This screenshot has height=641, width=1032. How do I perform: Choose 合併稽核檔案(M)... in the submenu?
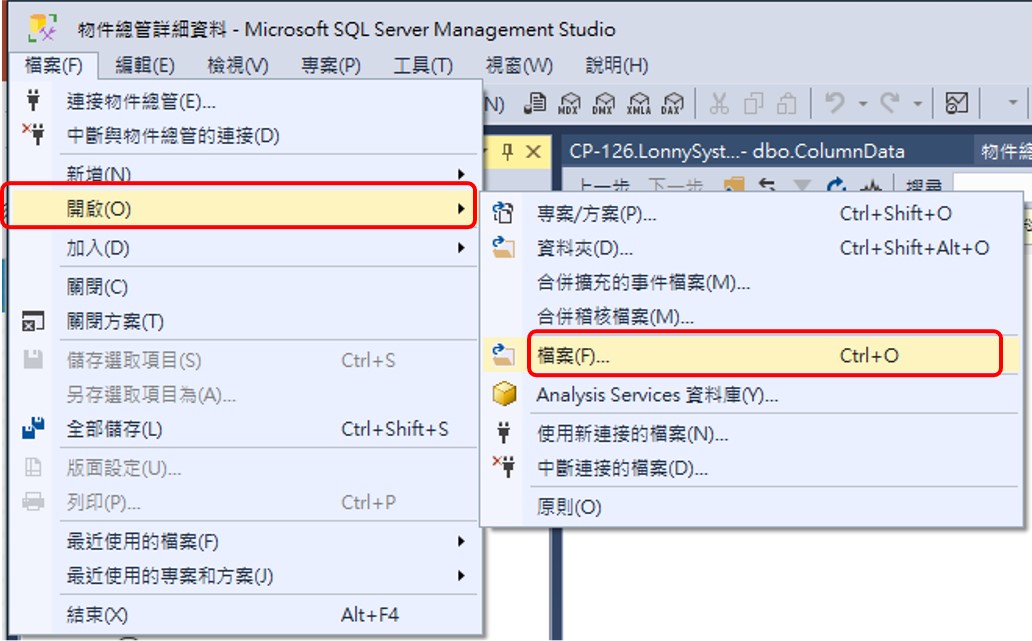[x=752, y=317]
